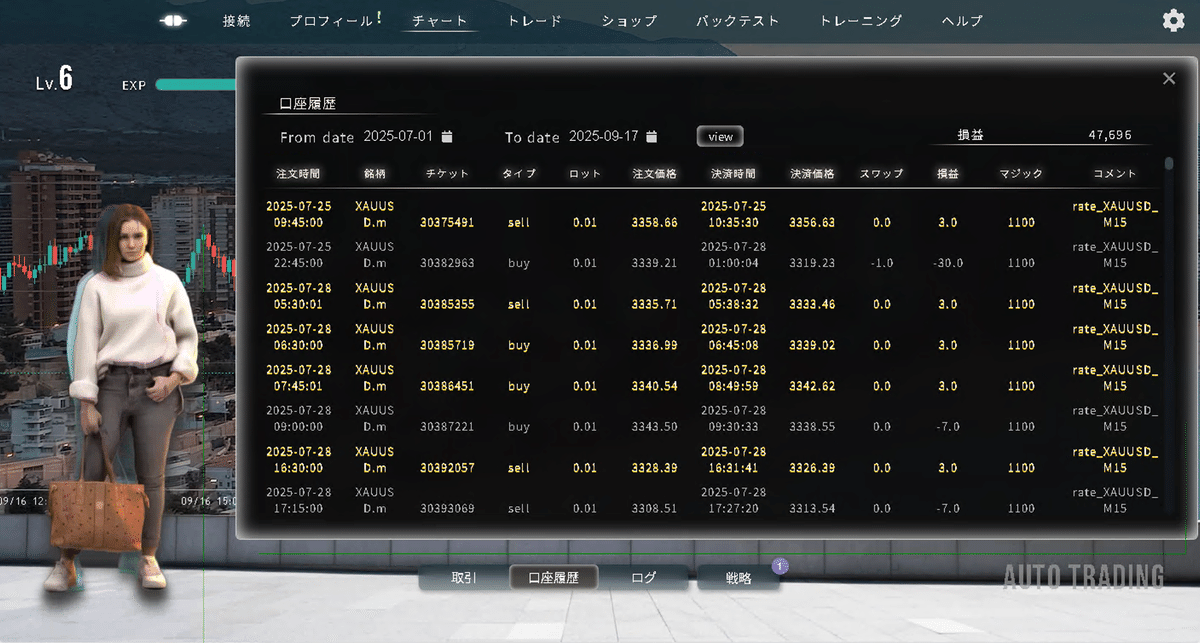Screen dimensions: 1200x643
Task: Select トレード from the top navigation
Action: (534, 20)
